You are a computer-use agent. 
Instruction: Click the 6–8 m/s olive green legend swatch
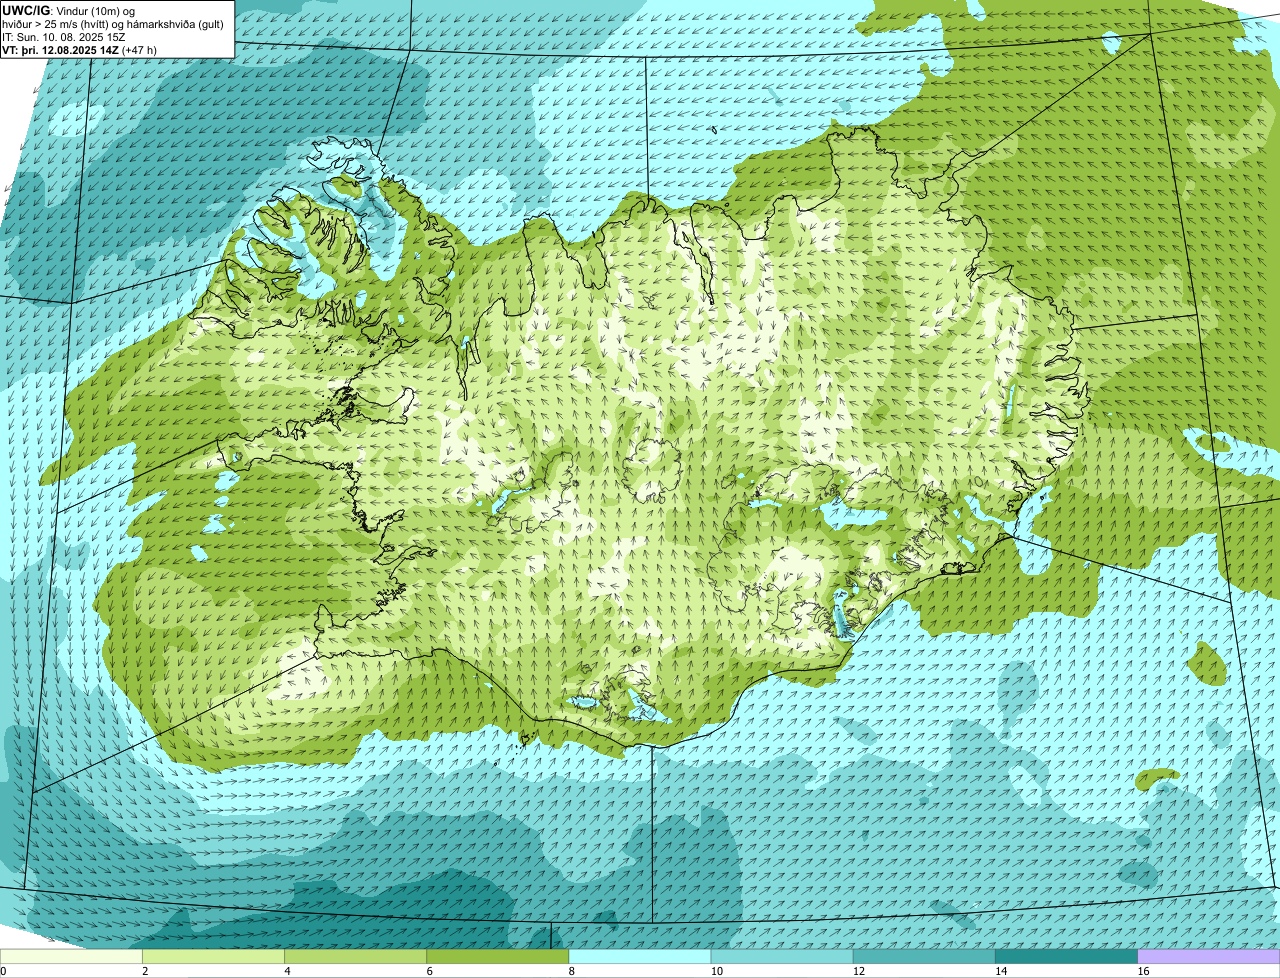pos(497,957)
